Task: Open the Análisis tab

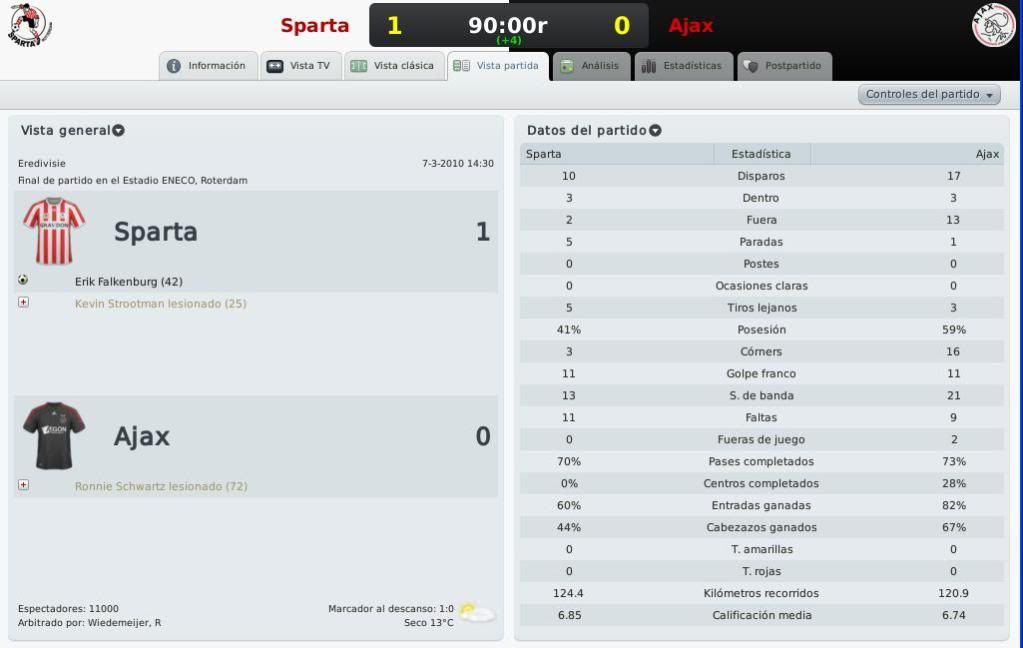Action: [x=592, y=66]
